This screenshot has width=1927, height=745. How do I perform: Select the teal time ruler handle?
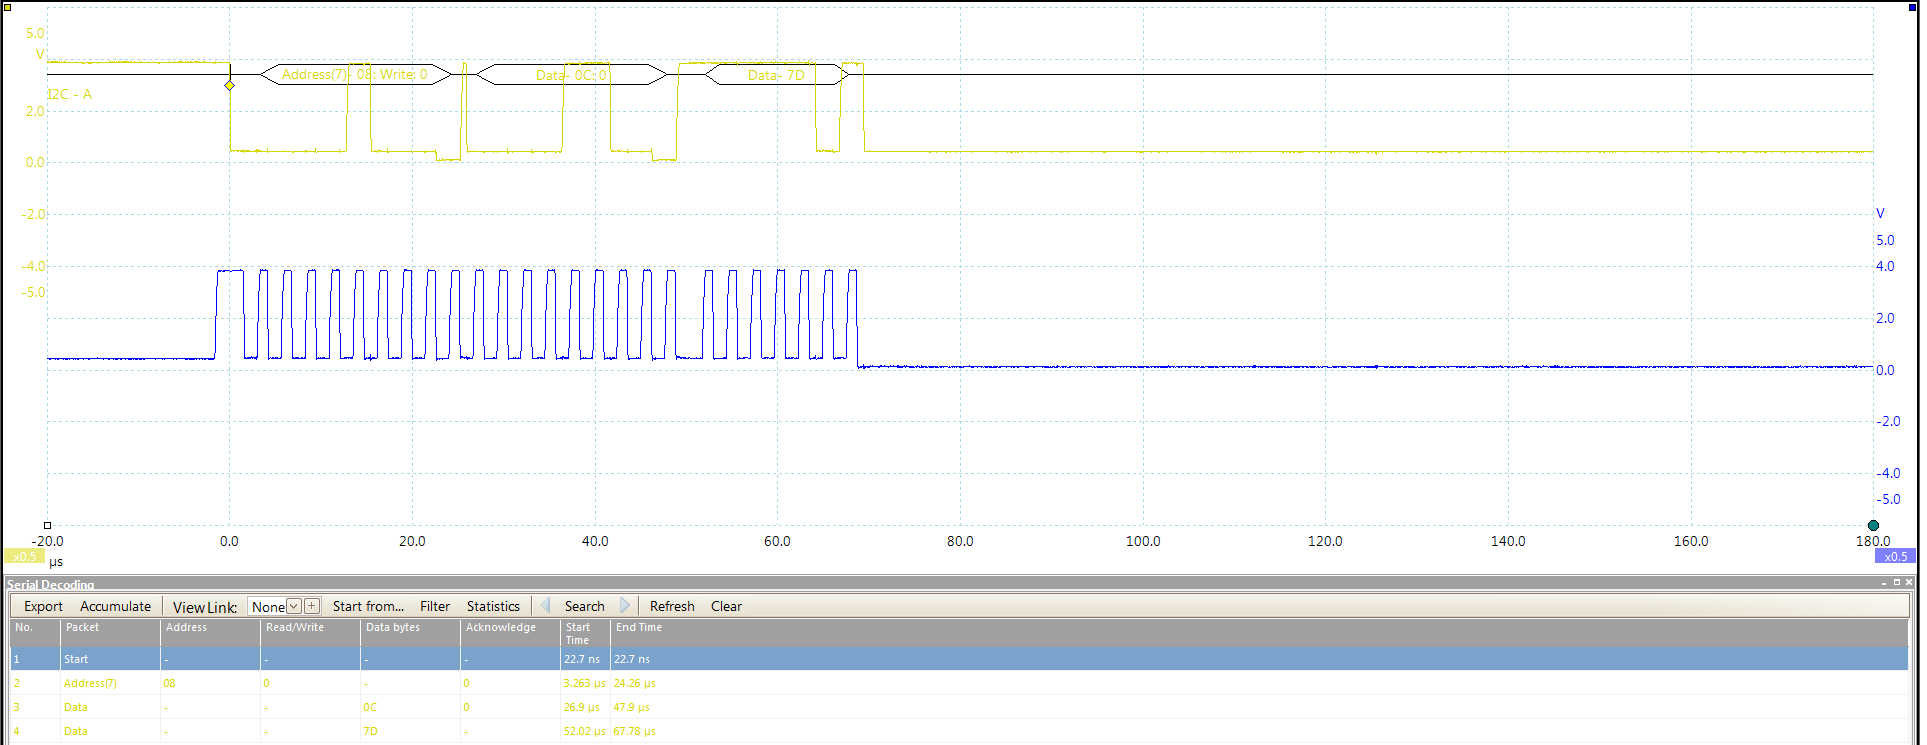[1873, 525]
